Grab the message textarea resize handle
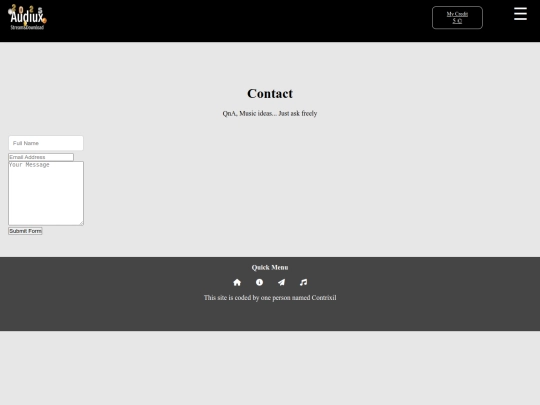Viewport: 540px width, 405px height. [81, 223]
